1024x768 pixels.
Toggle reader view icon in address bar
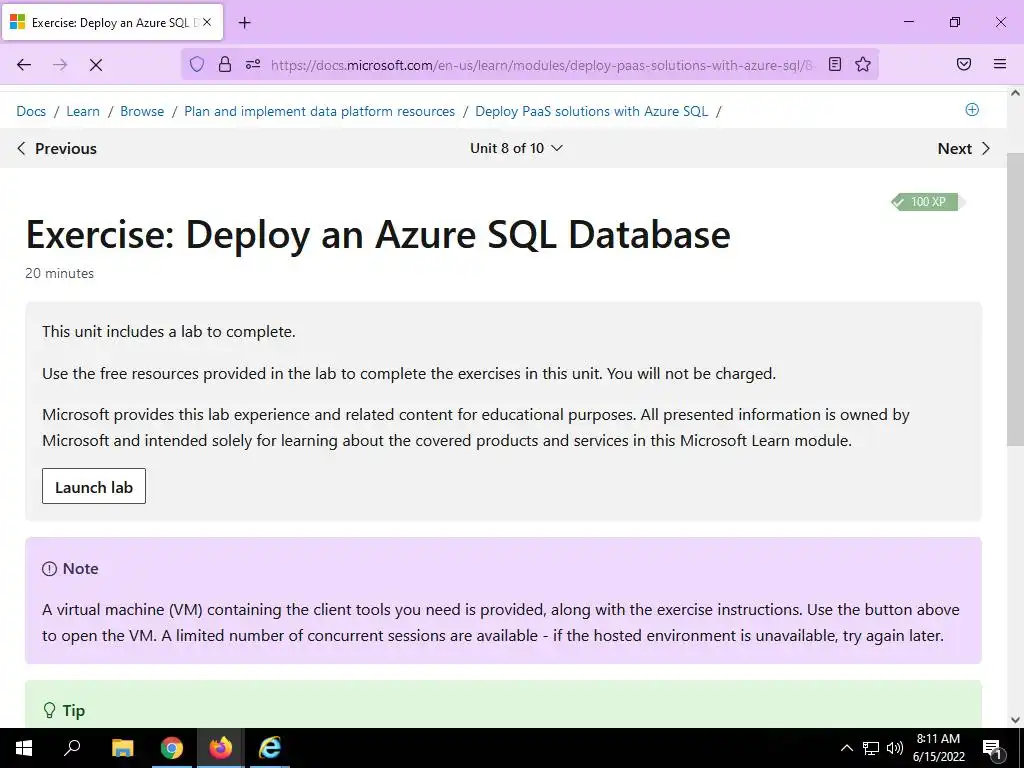click(835, 64)
